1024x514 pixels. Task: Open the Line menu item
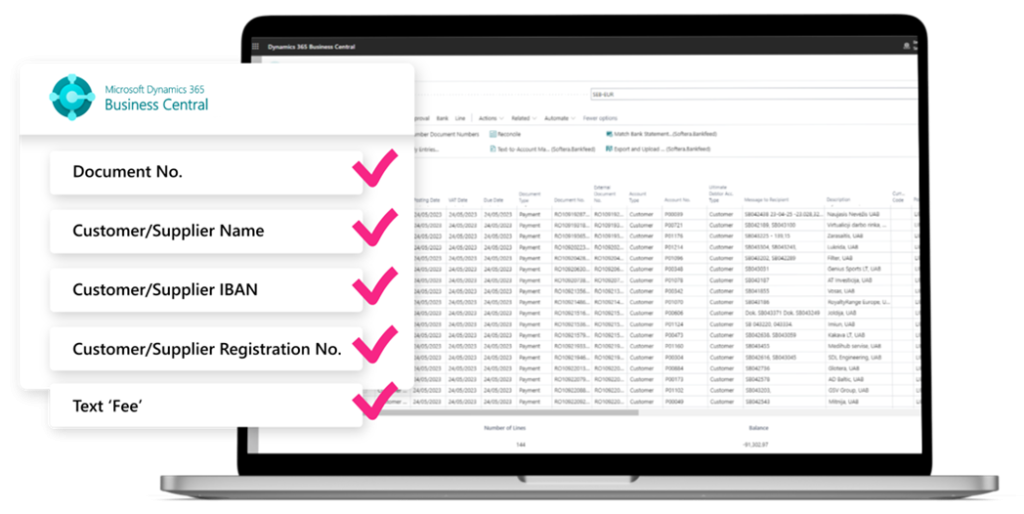(460, 118)
